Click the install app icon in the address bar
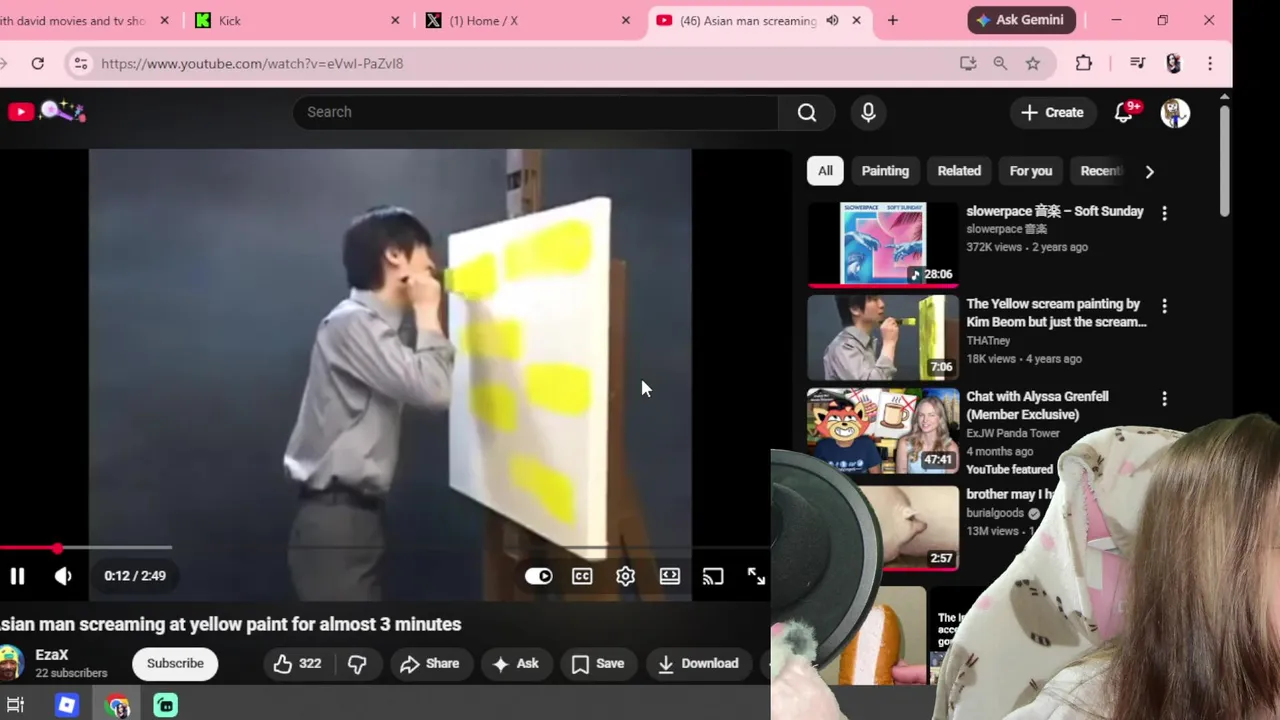The image size is (1280, 720). (967, 63)
